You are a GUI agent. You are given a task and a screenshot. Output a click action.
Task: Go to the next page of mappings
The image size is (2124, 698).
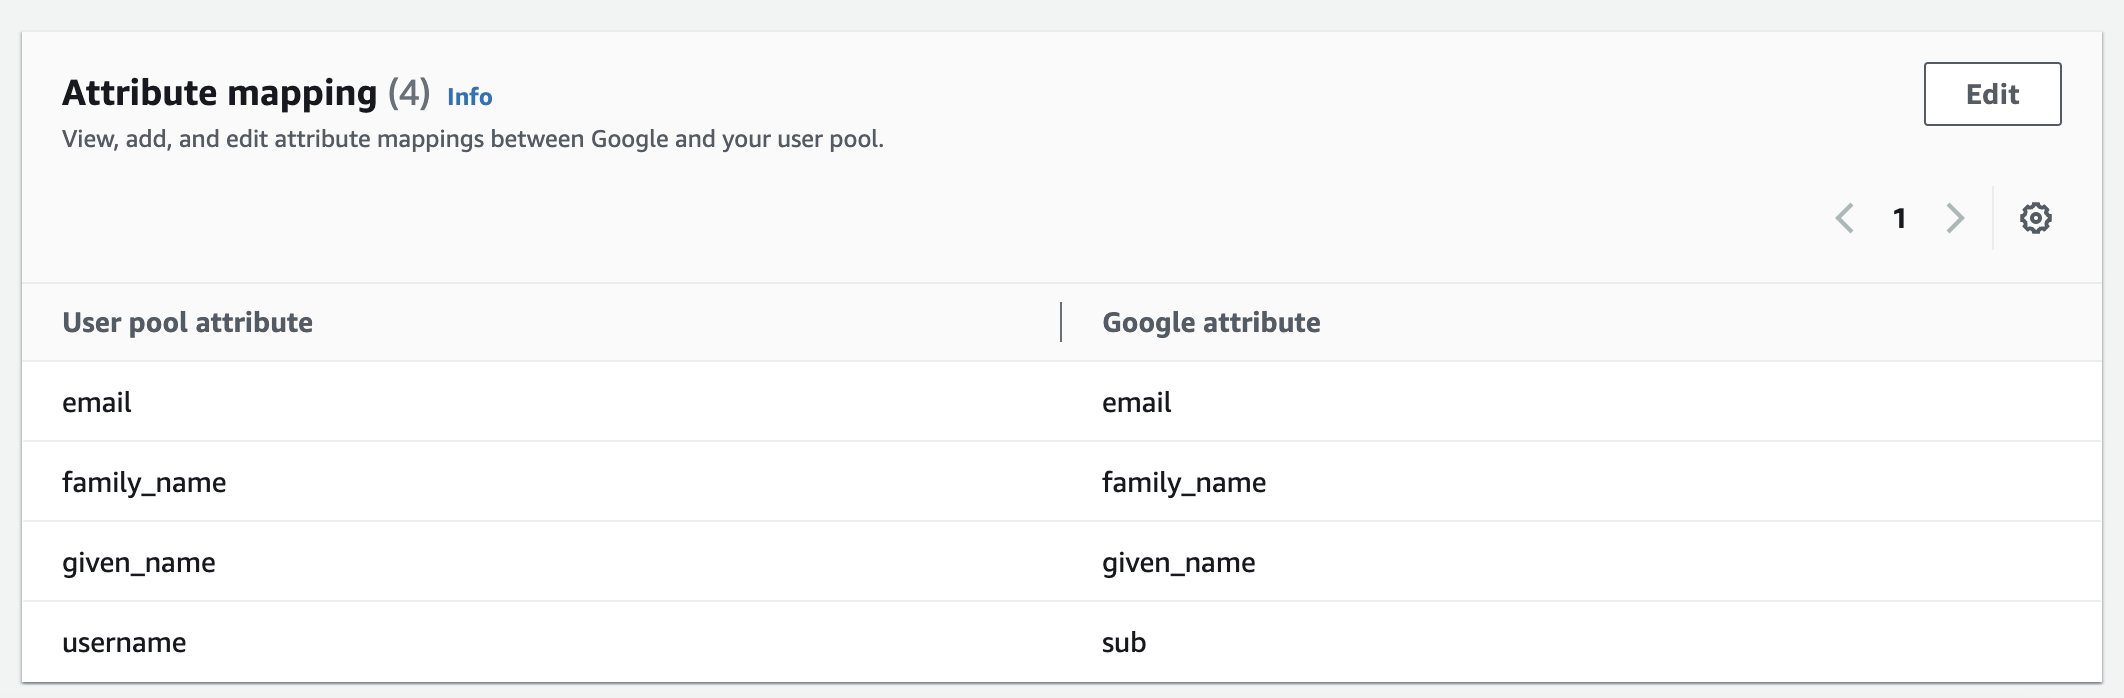pos(1955,218)
